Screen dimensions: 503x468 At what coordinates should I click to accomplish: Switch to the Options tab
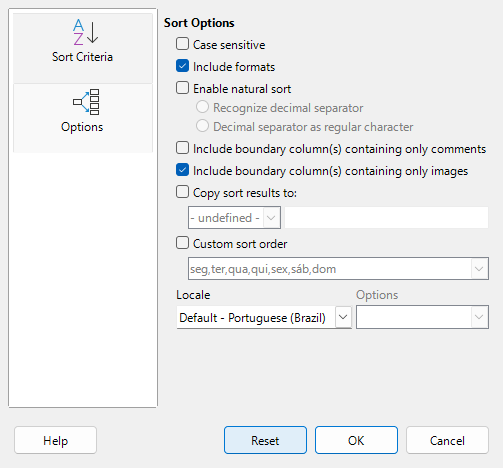(83, 118)
